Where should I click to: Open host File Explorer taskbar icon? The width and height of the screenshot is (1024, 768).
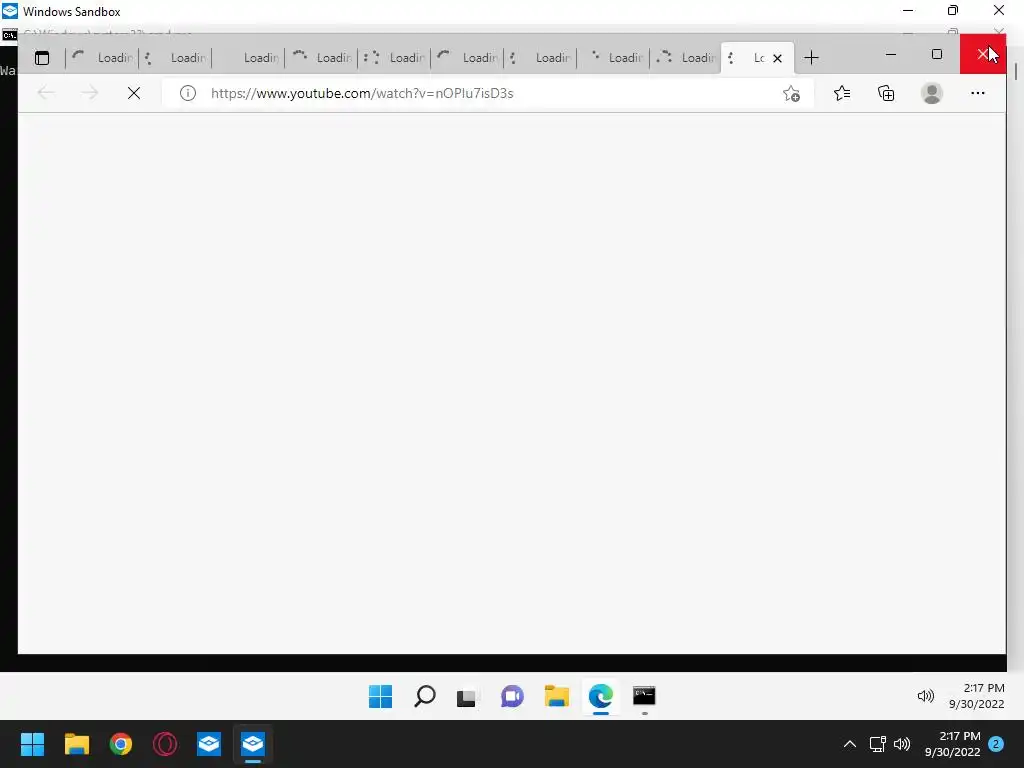[x=76, y=744]
